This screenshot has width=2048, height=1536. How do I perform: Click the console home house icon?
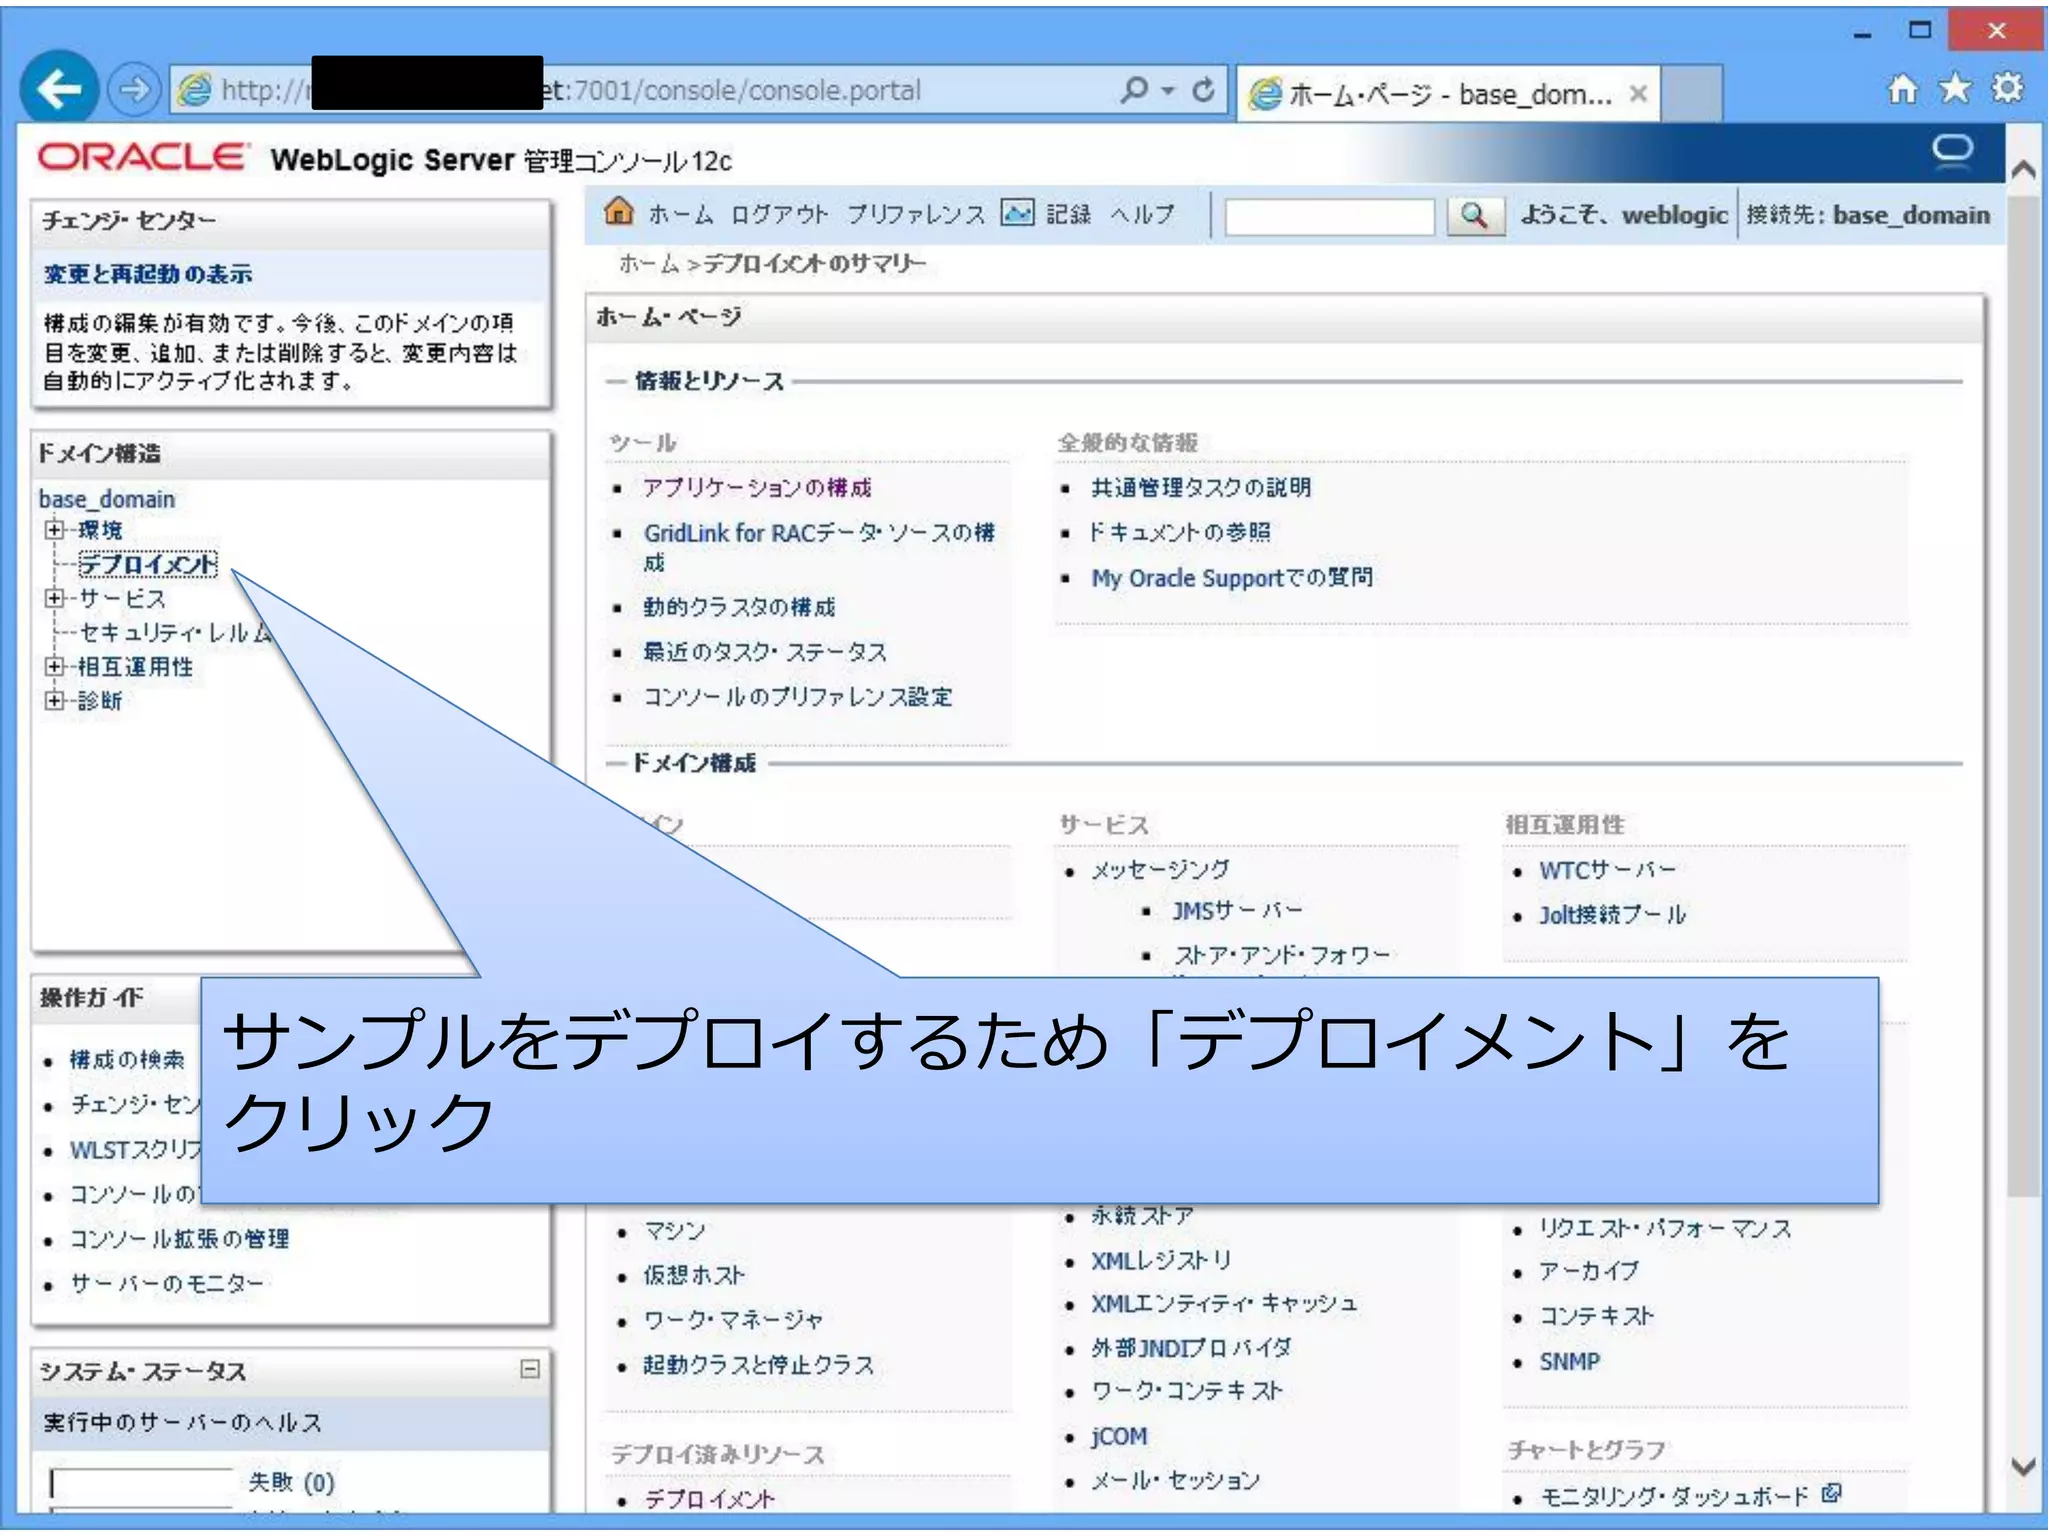click(619, 212)
